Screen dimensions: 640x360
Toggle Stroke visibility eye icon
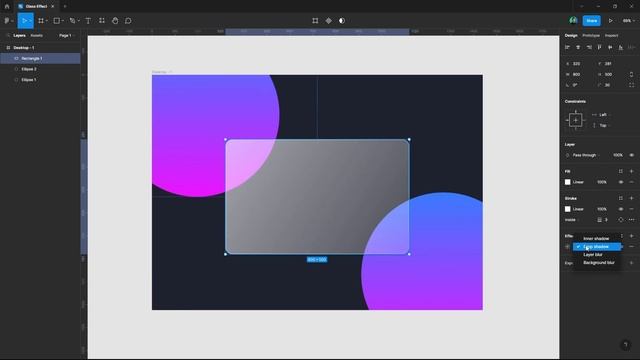pos(621,209)
